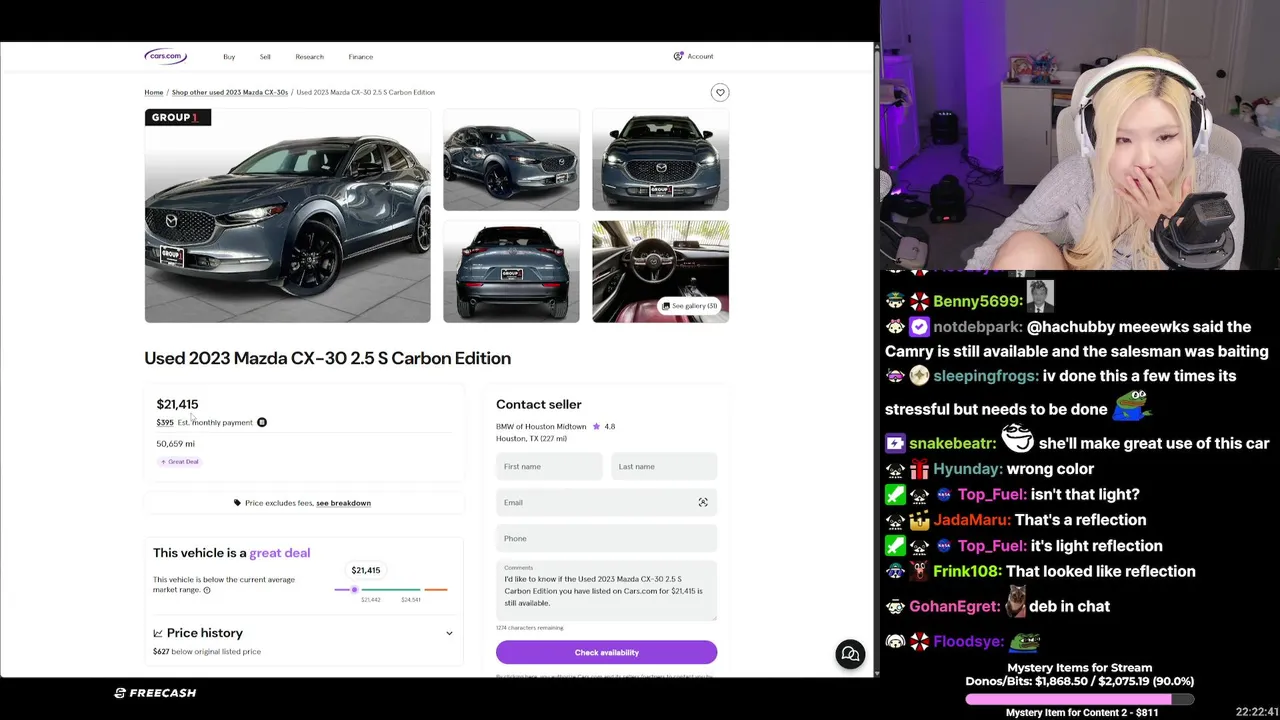Click the autofill icon in the Email field
Screen dimensions: 1280x720
(x=703, y=502)
